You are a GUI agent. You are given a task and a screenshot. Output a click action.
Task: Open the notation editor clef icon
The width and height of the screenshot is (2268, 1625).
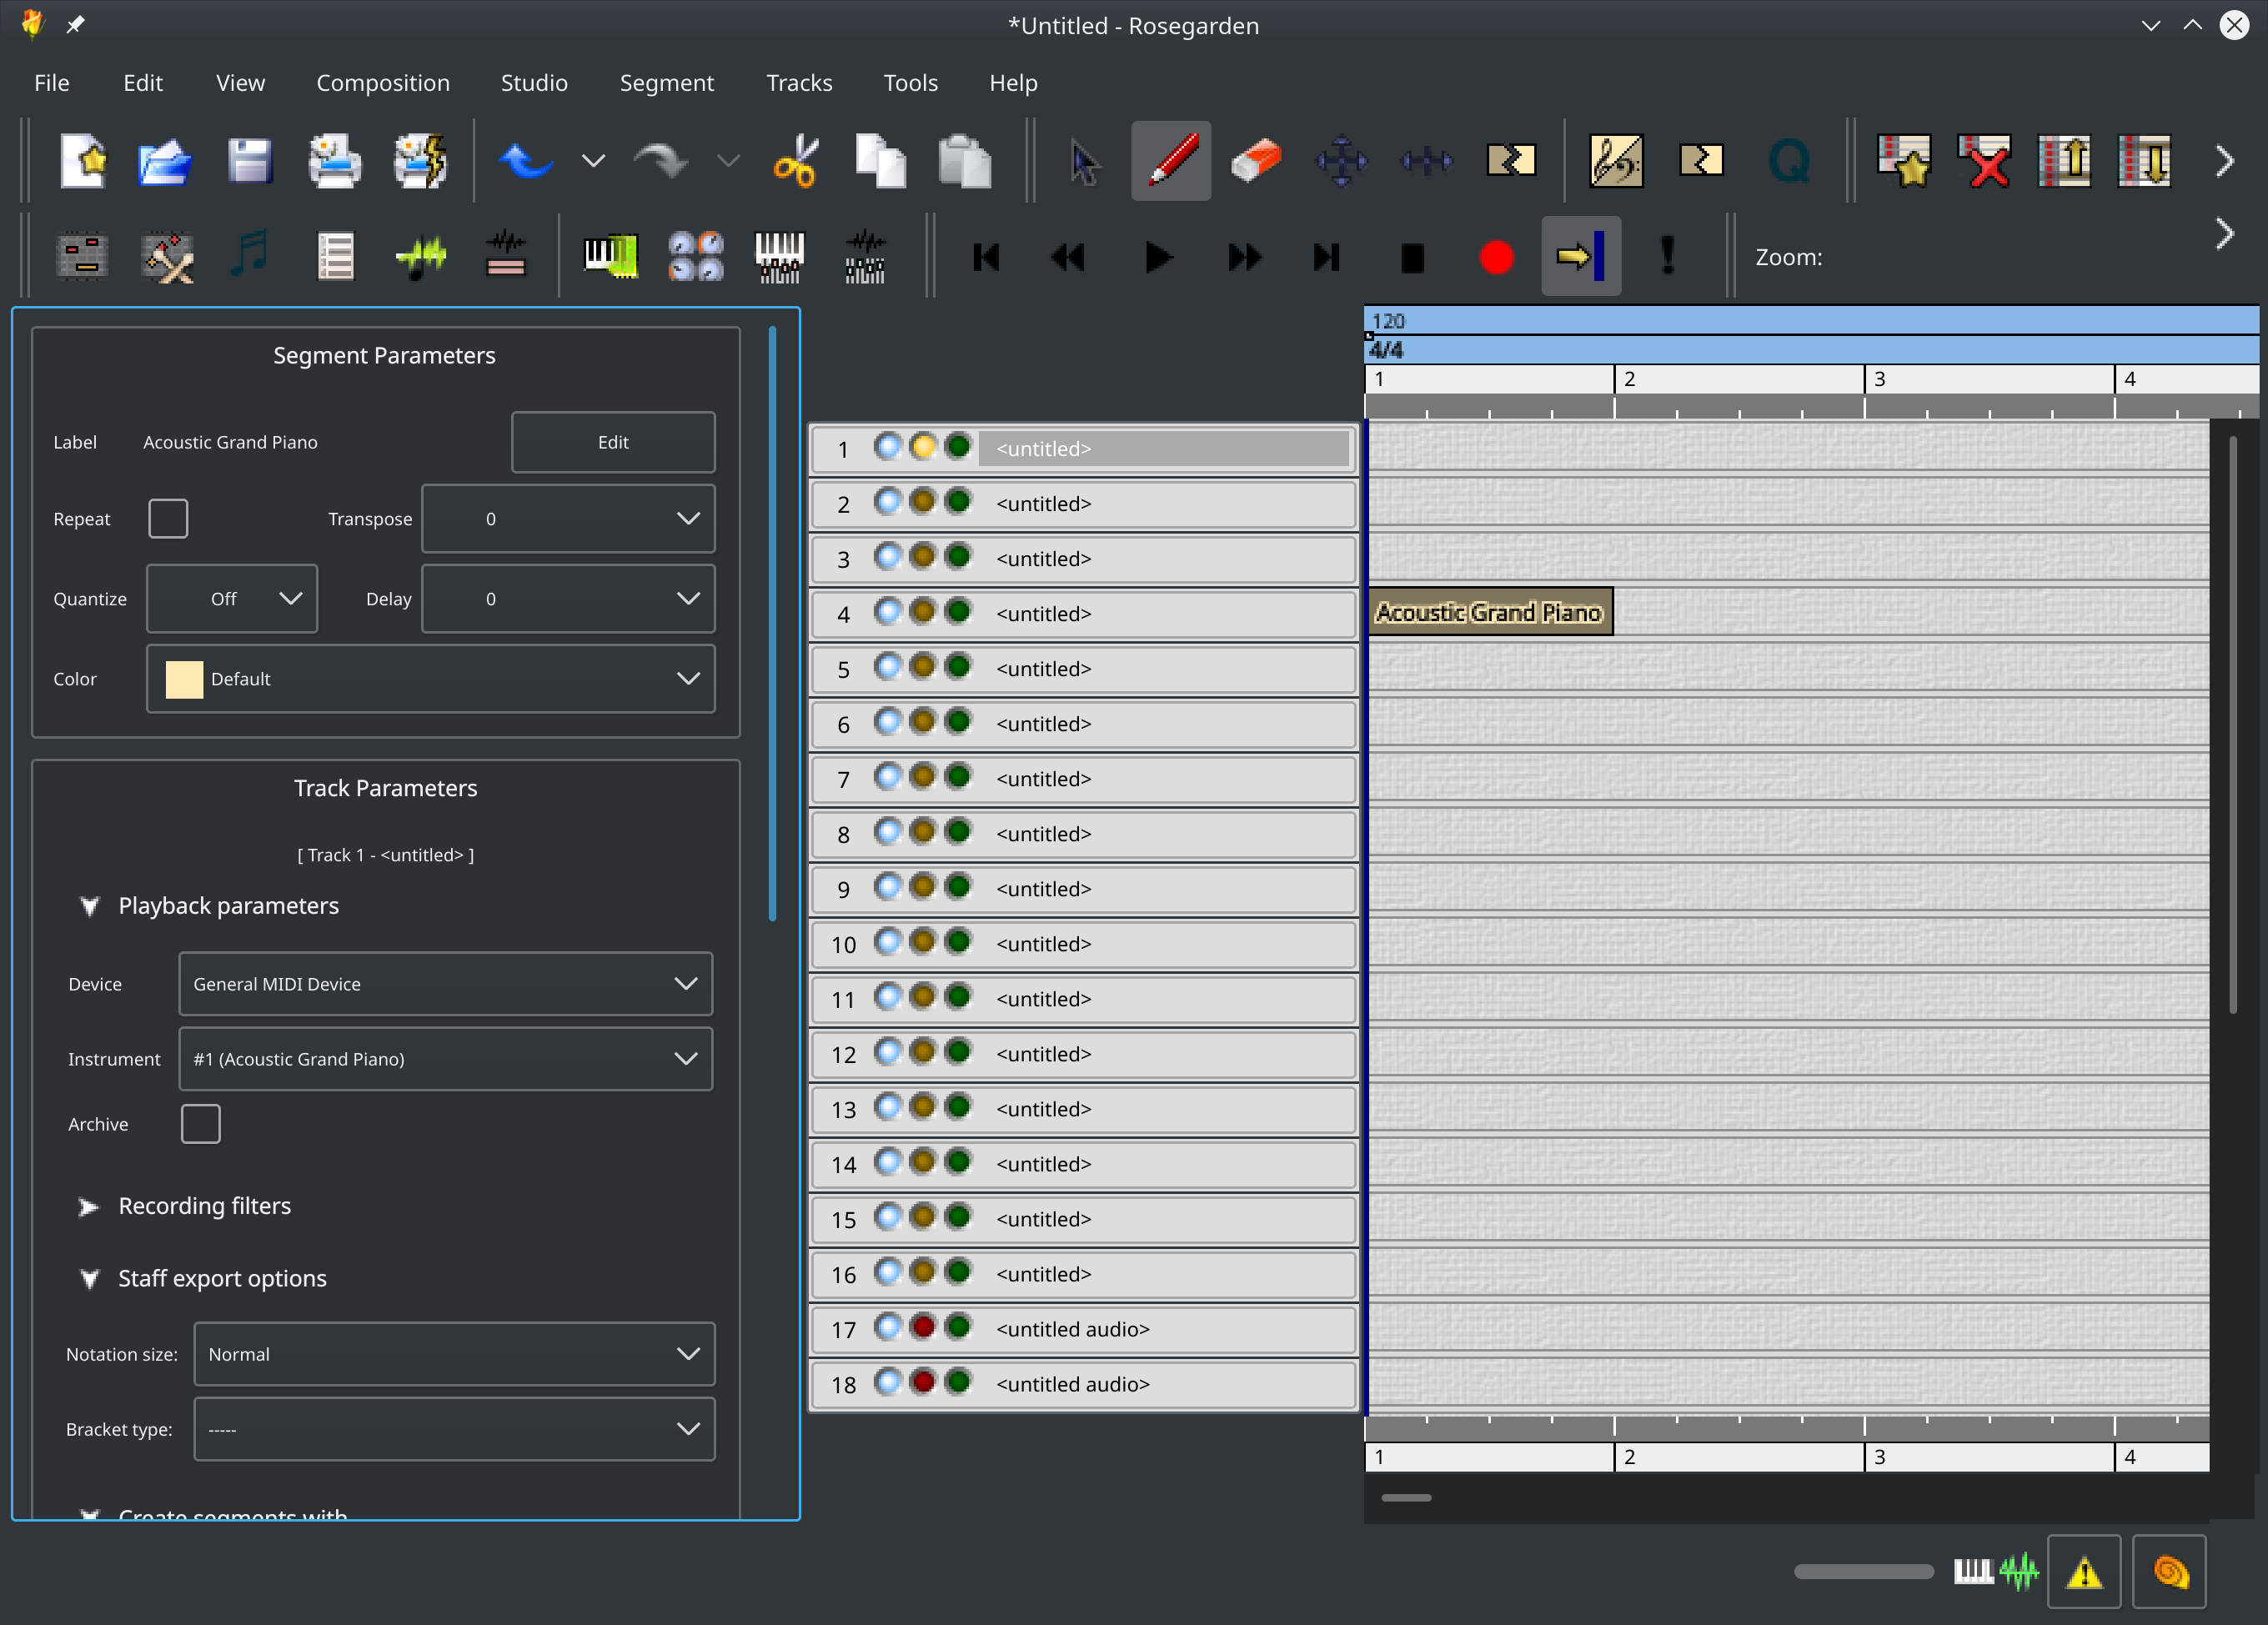(x=1615, y=161)
